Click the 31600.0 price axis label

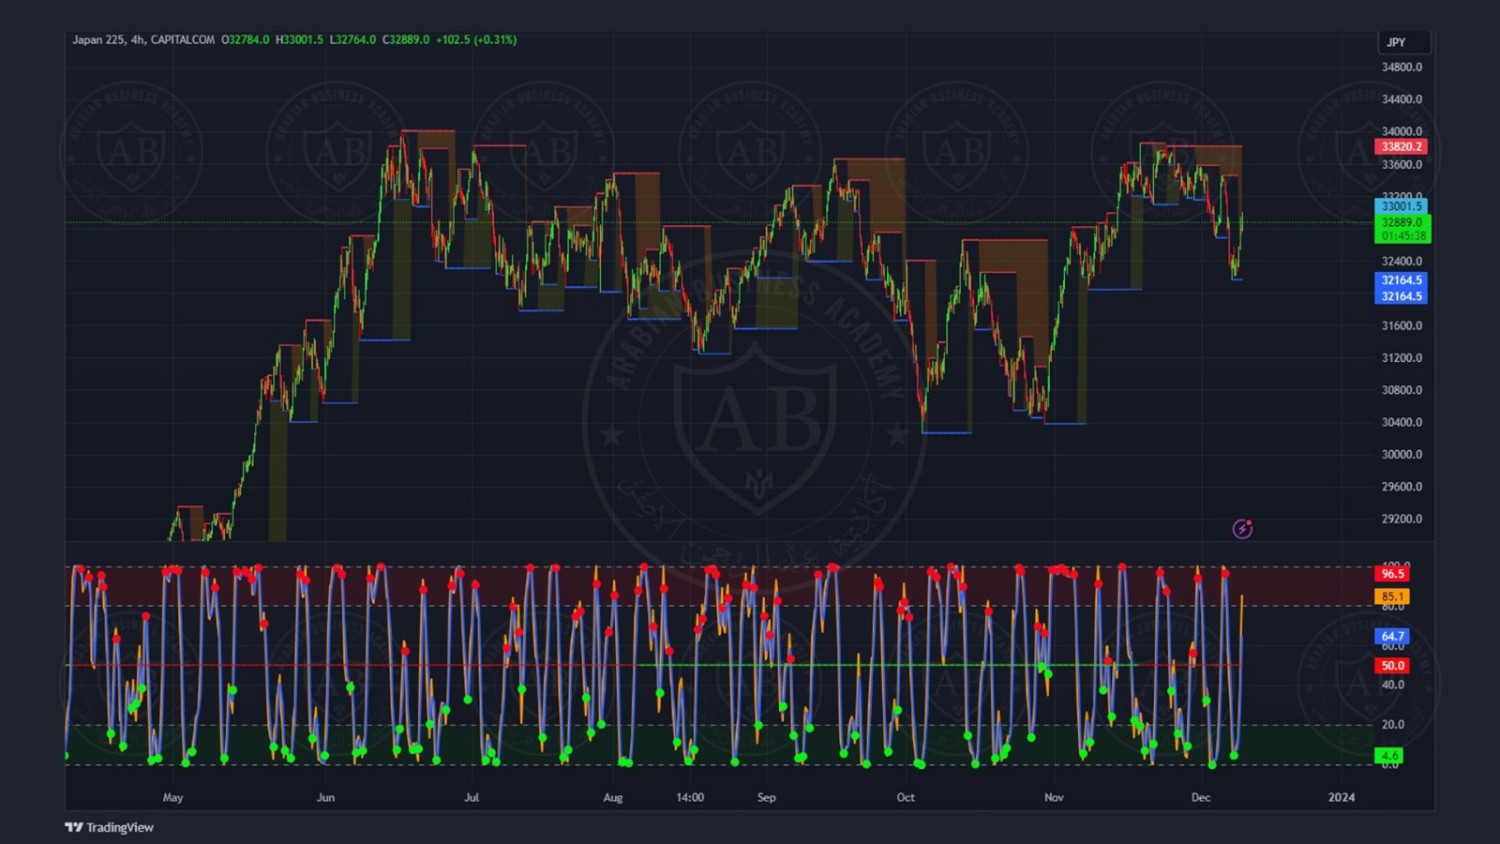click(x=1401, y=325)
